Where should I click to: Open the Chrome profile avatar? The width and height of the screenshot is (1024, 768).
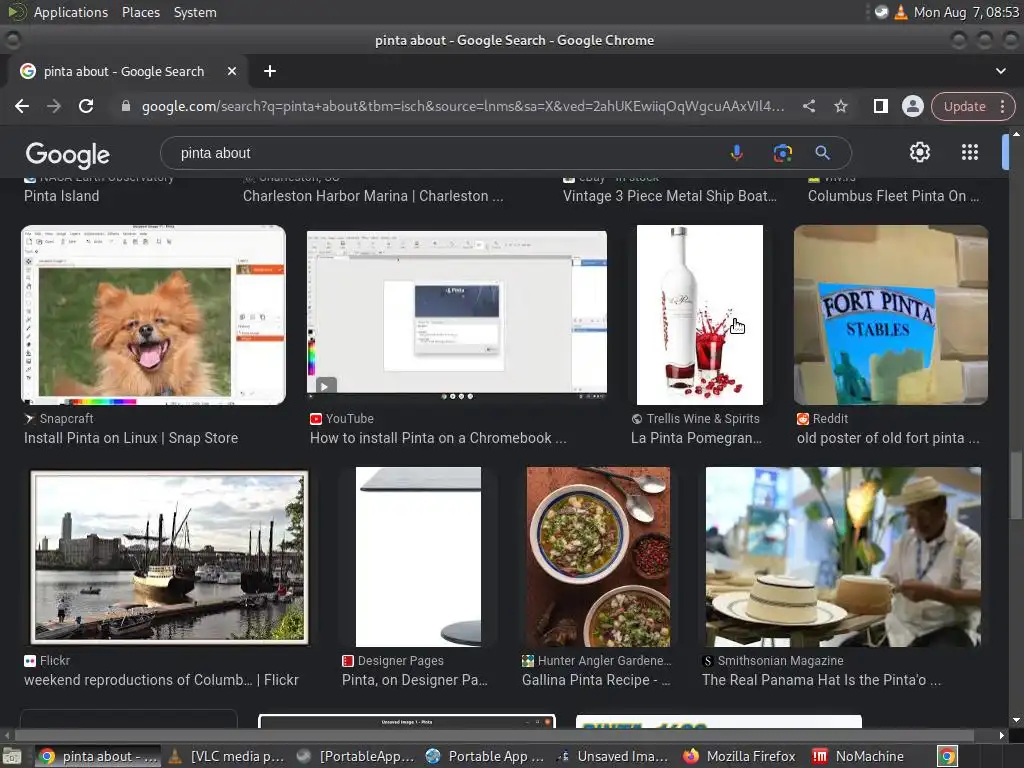[912, 106]
